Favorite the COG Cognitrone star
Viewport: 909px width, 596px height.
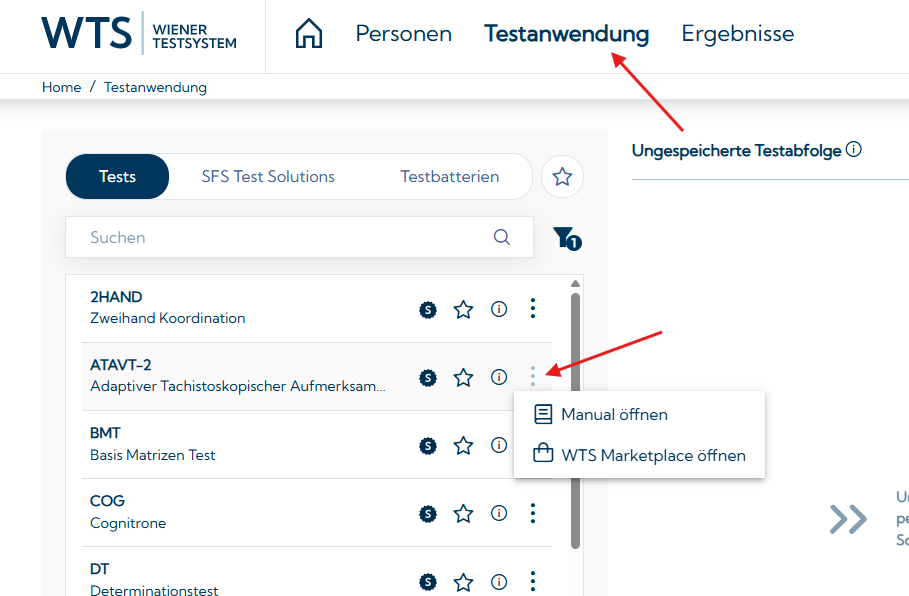pos(463,513)
